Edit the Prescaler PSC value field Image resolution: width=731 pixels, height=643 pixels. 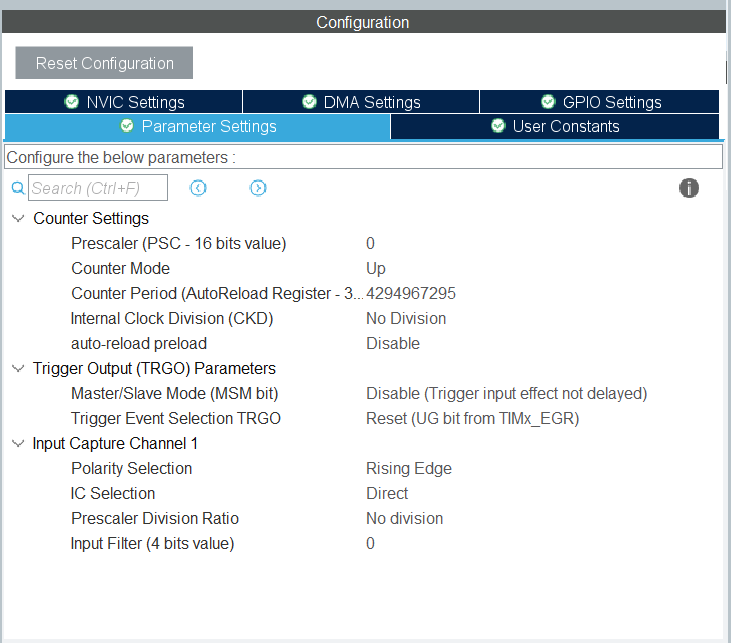(371, 243)
